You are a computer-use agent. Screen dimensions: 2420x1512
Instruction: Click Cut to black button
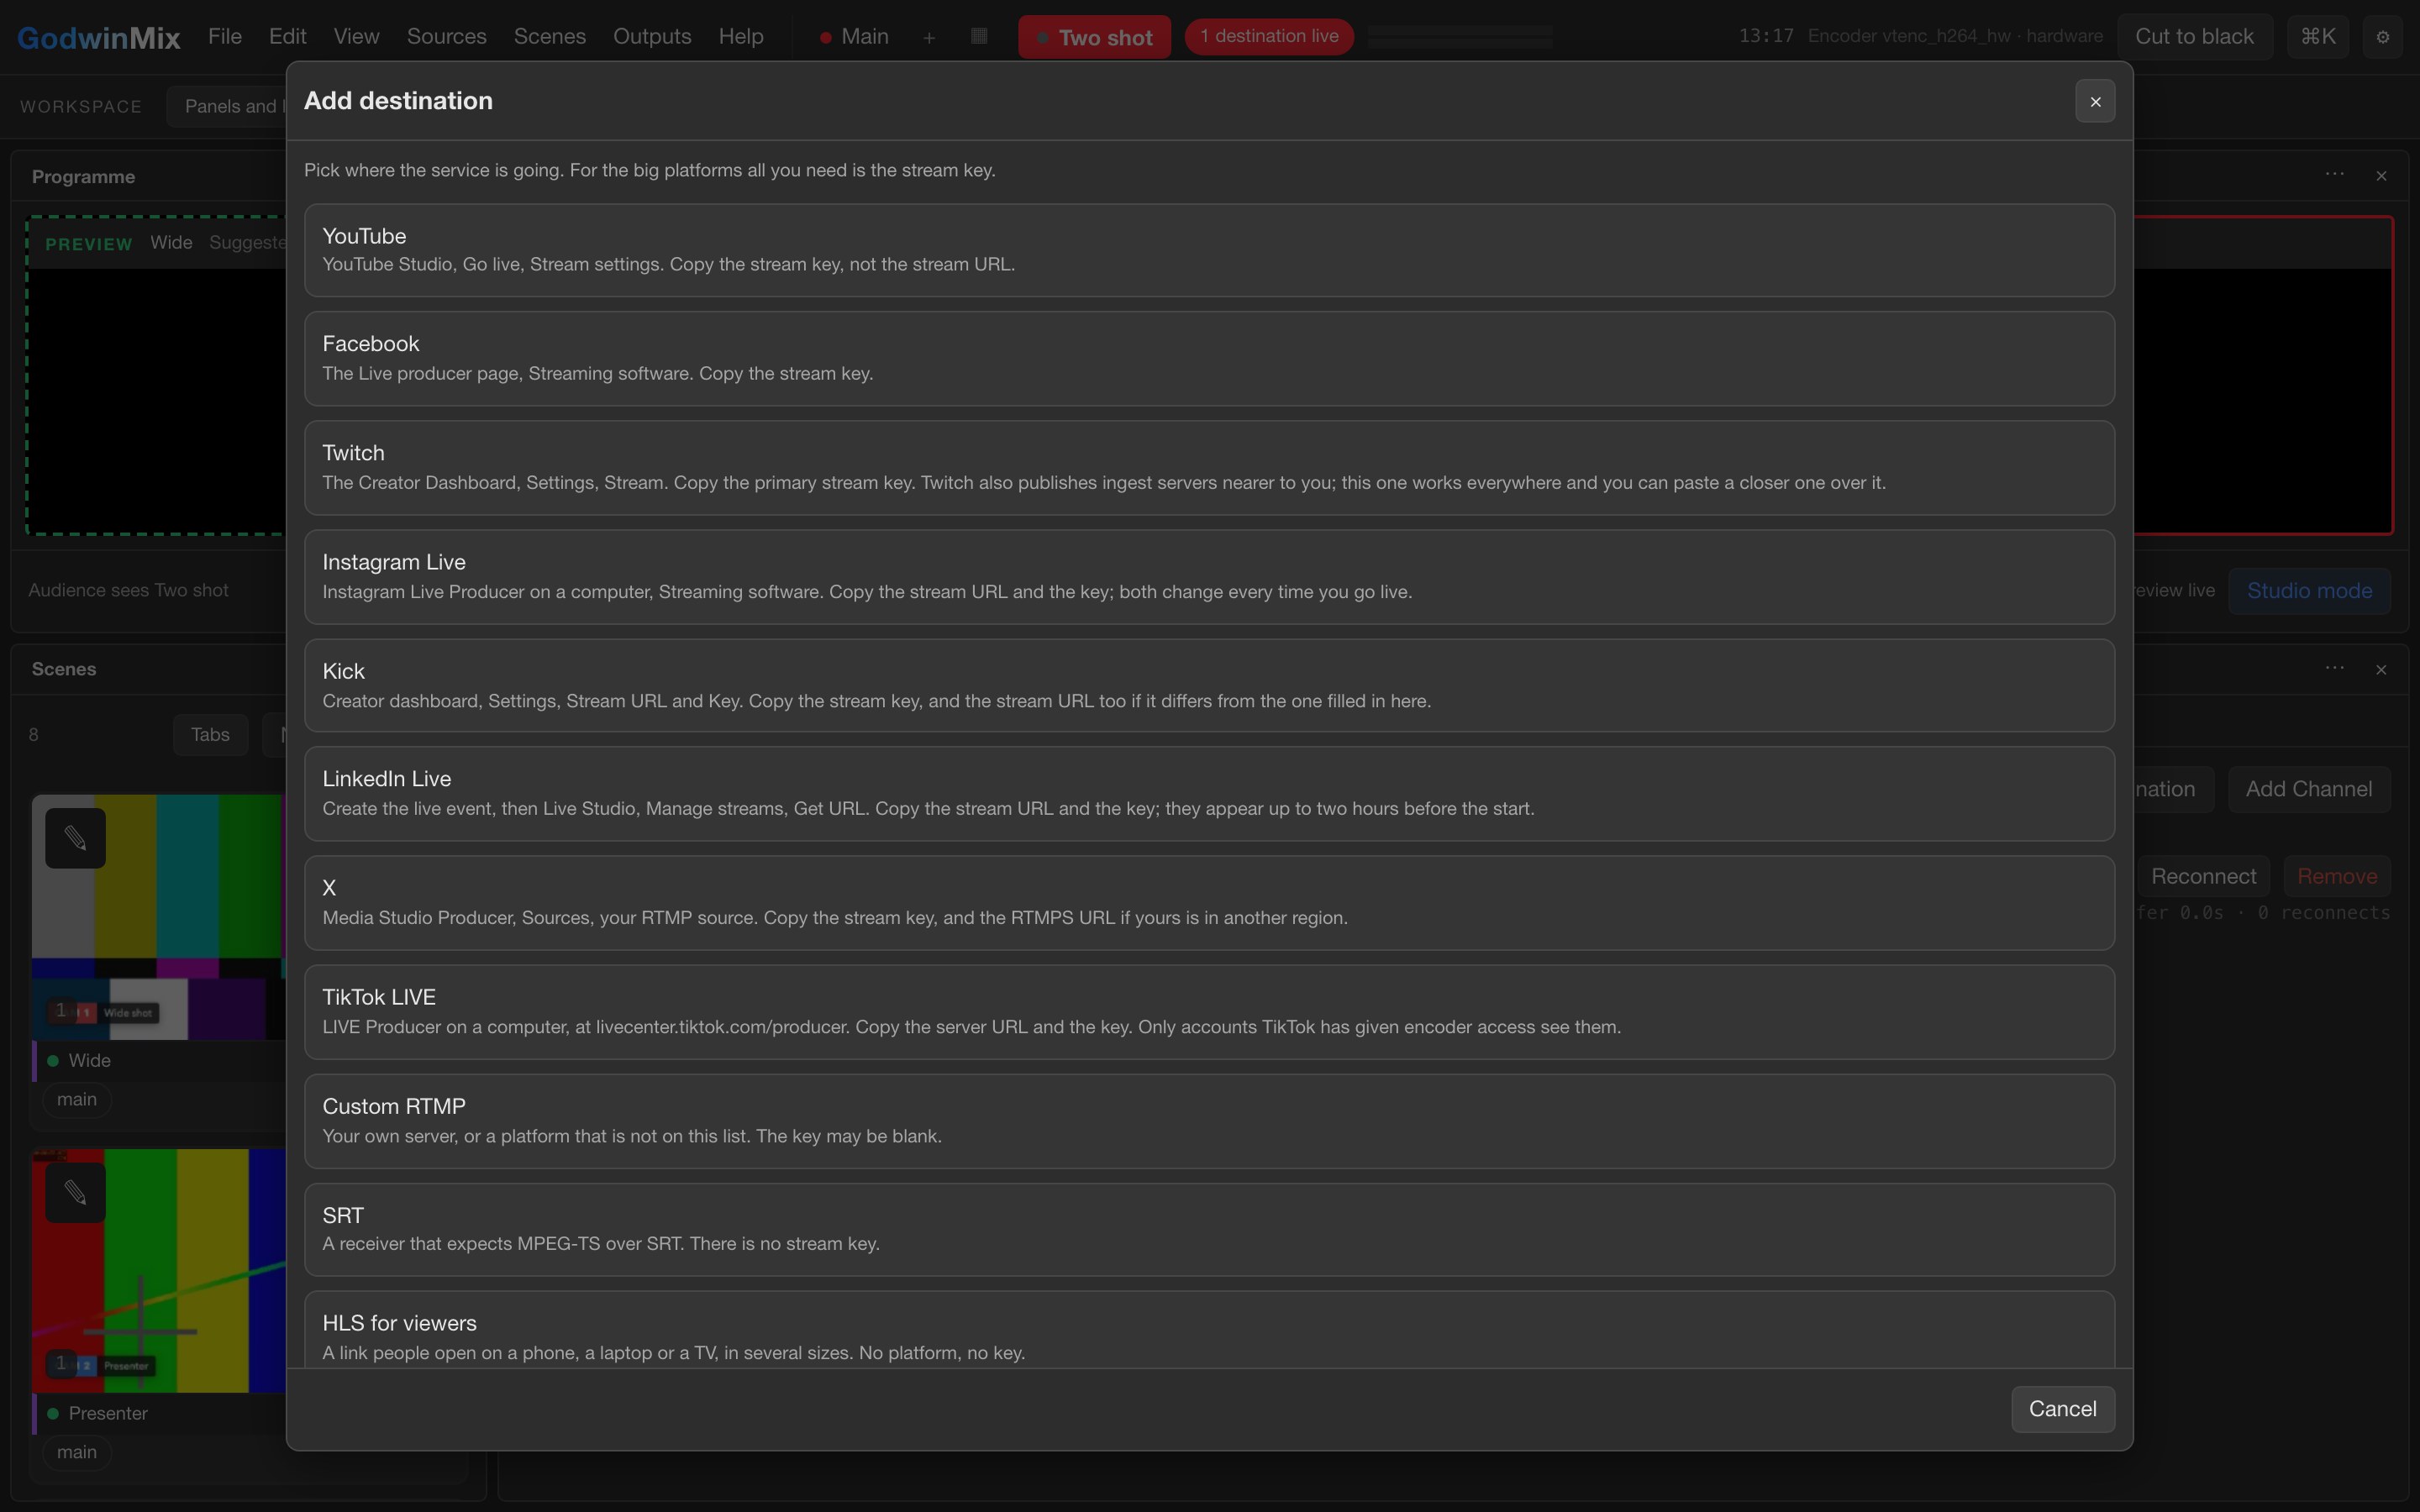(x=2194, y=36)
